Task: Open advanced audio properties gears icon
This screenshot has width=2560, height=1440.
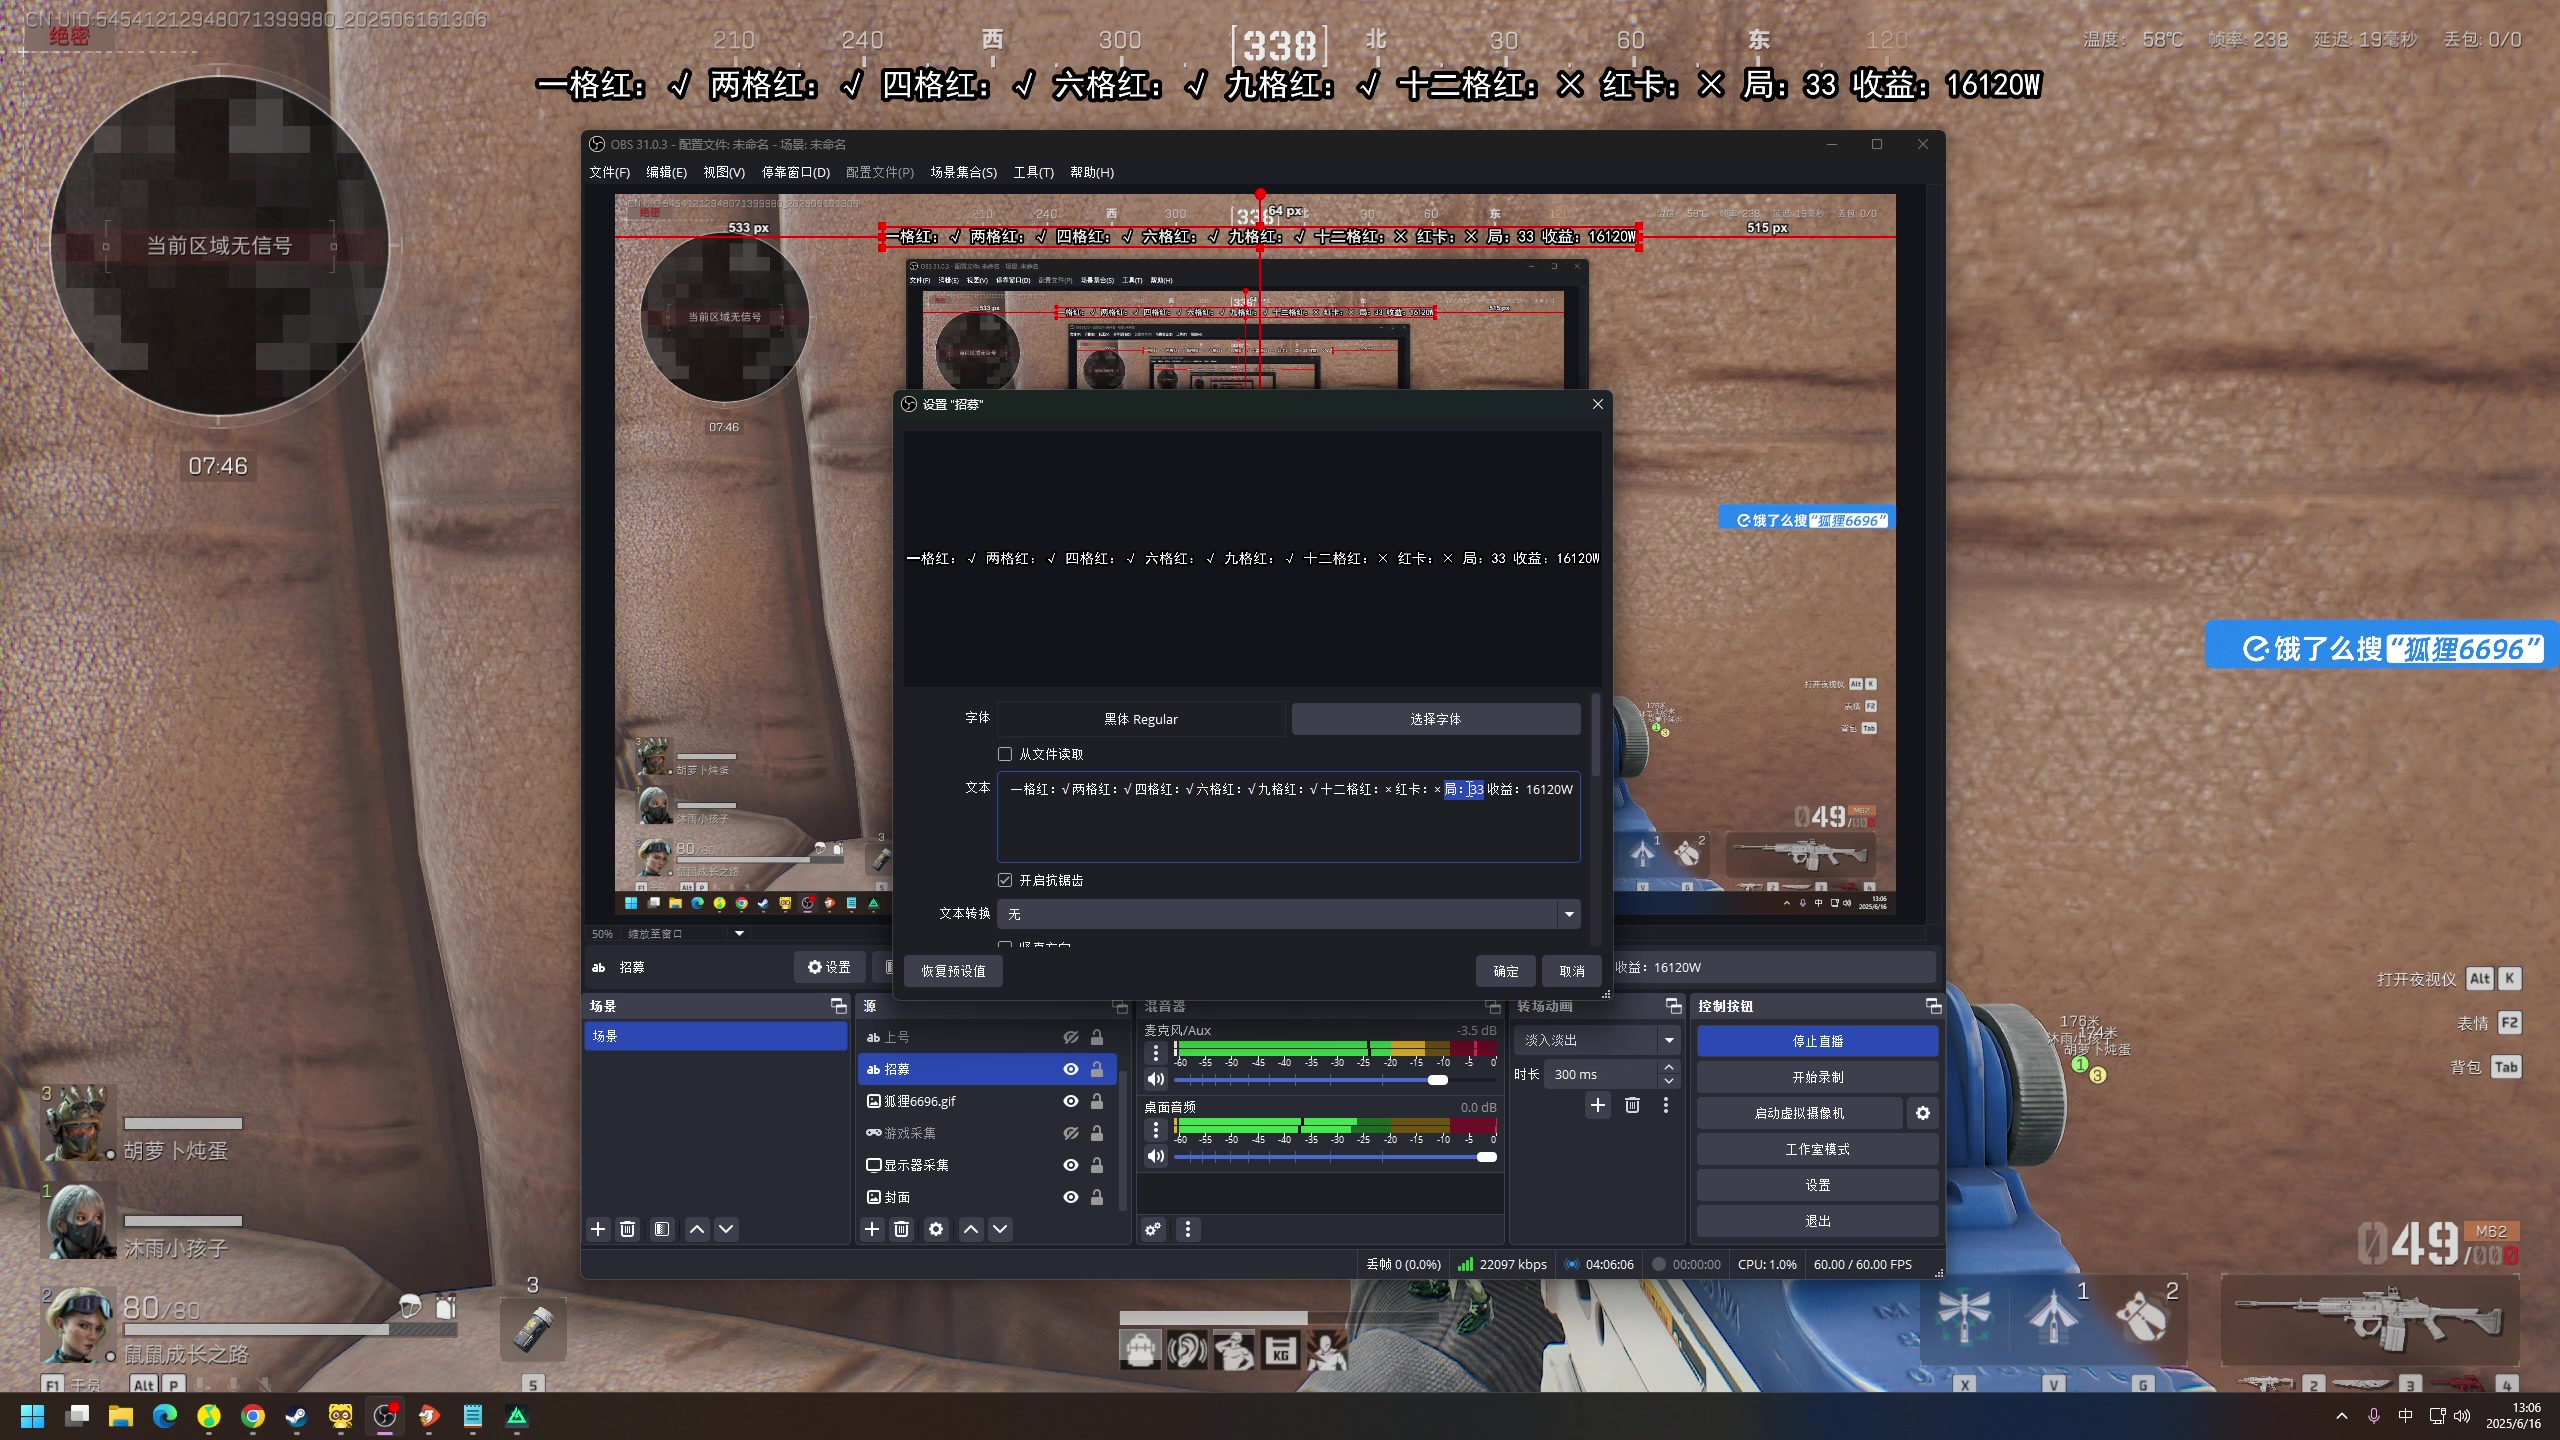Action: (1153, 1229)
